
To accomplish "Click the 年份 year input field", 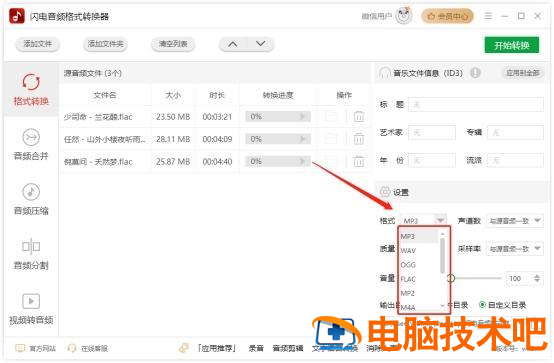I will tap(432, 160).
